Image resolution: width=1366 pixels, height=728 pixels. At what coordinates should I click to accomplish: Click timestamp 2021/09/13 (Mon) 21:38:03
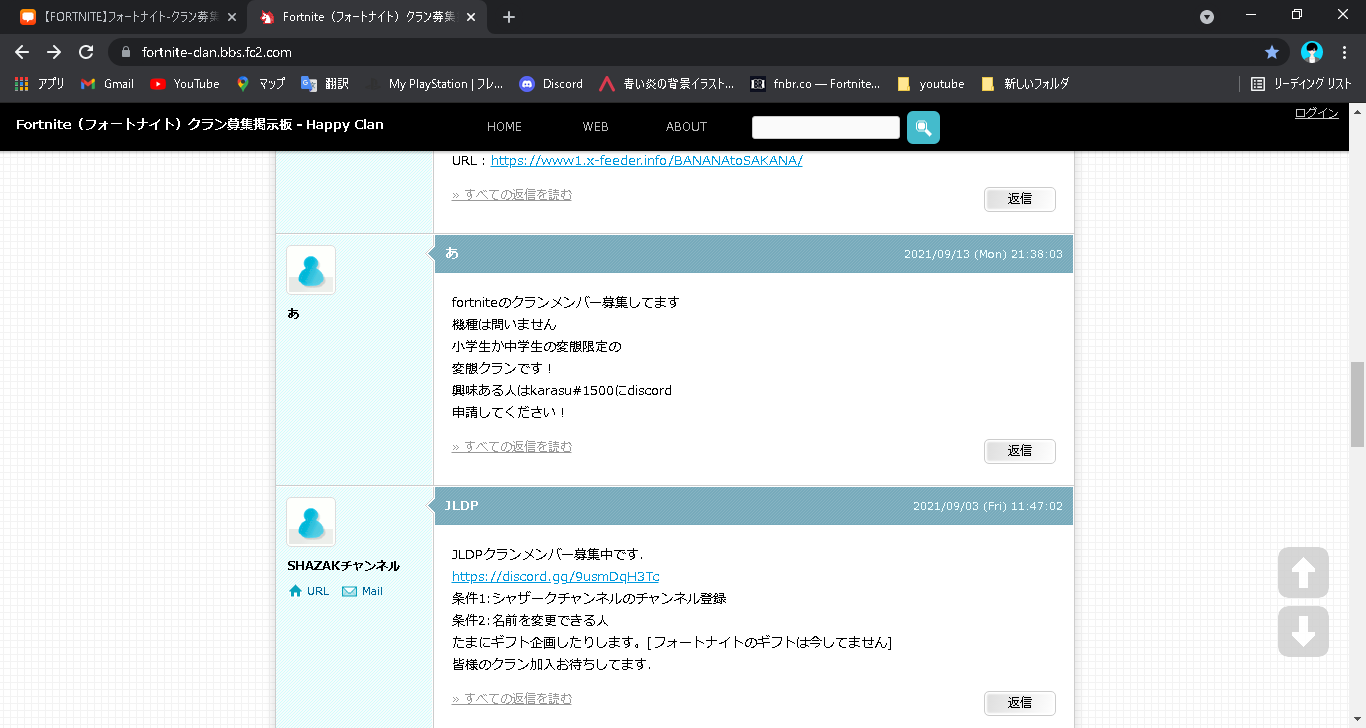[x=983, y=255]
